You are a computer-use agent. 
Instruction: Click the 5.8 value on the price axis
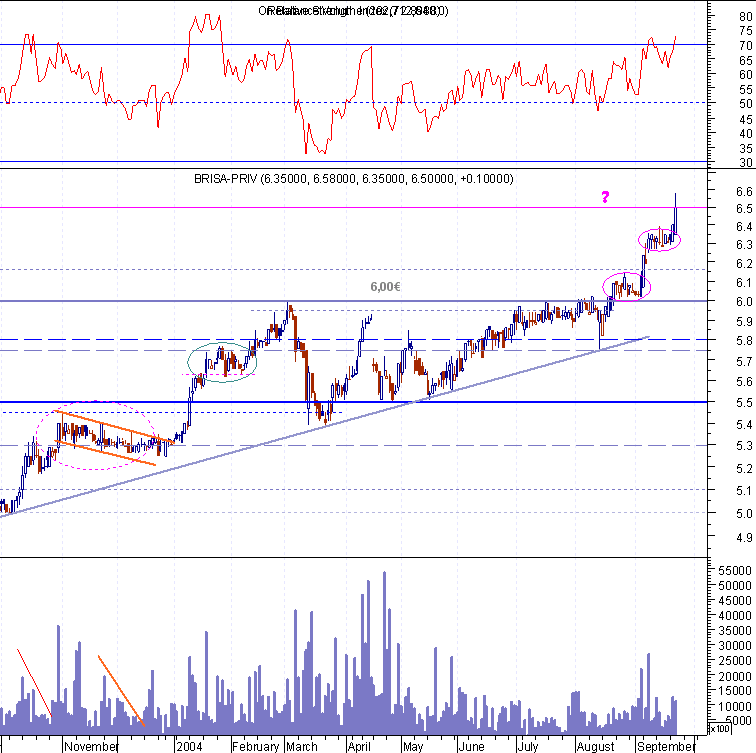tap(744, 340)
